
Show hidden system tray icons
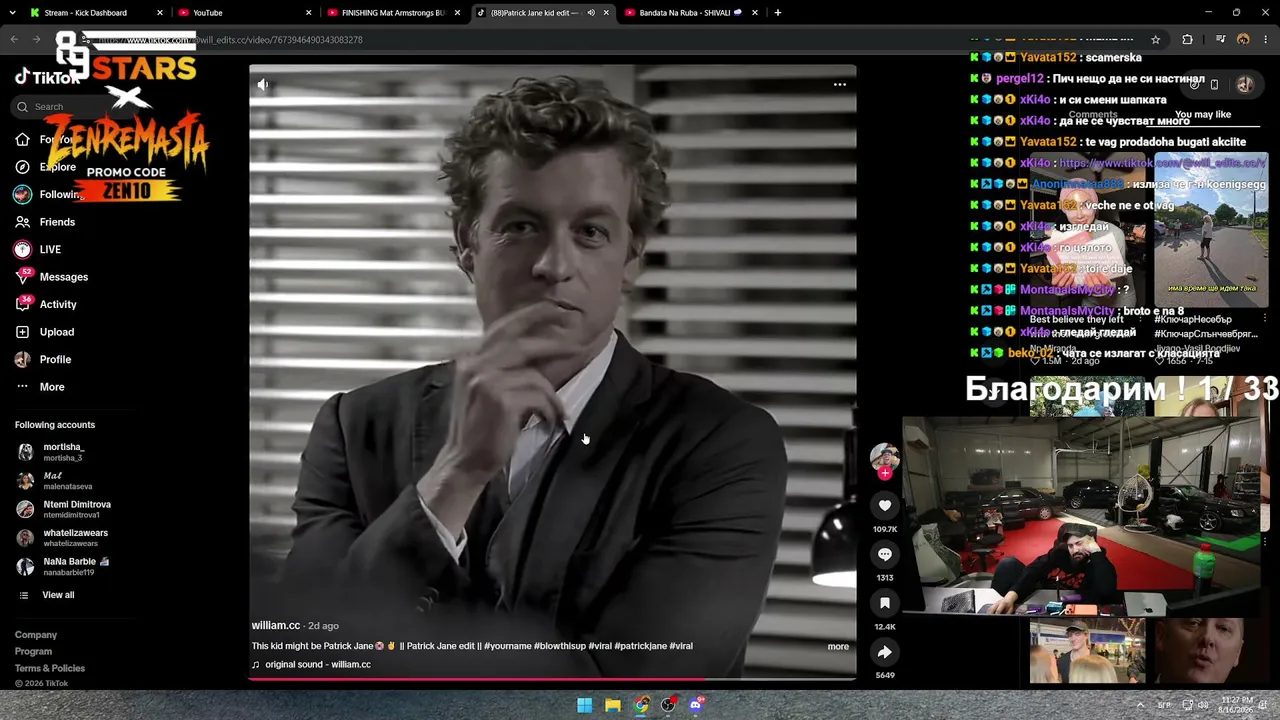(1141, 705)
